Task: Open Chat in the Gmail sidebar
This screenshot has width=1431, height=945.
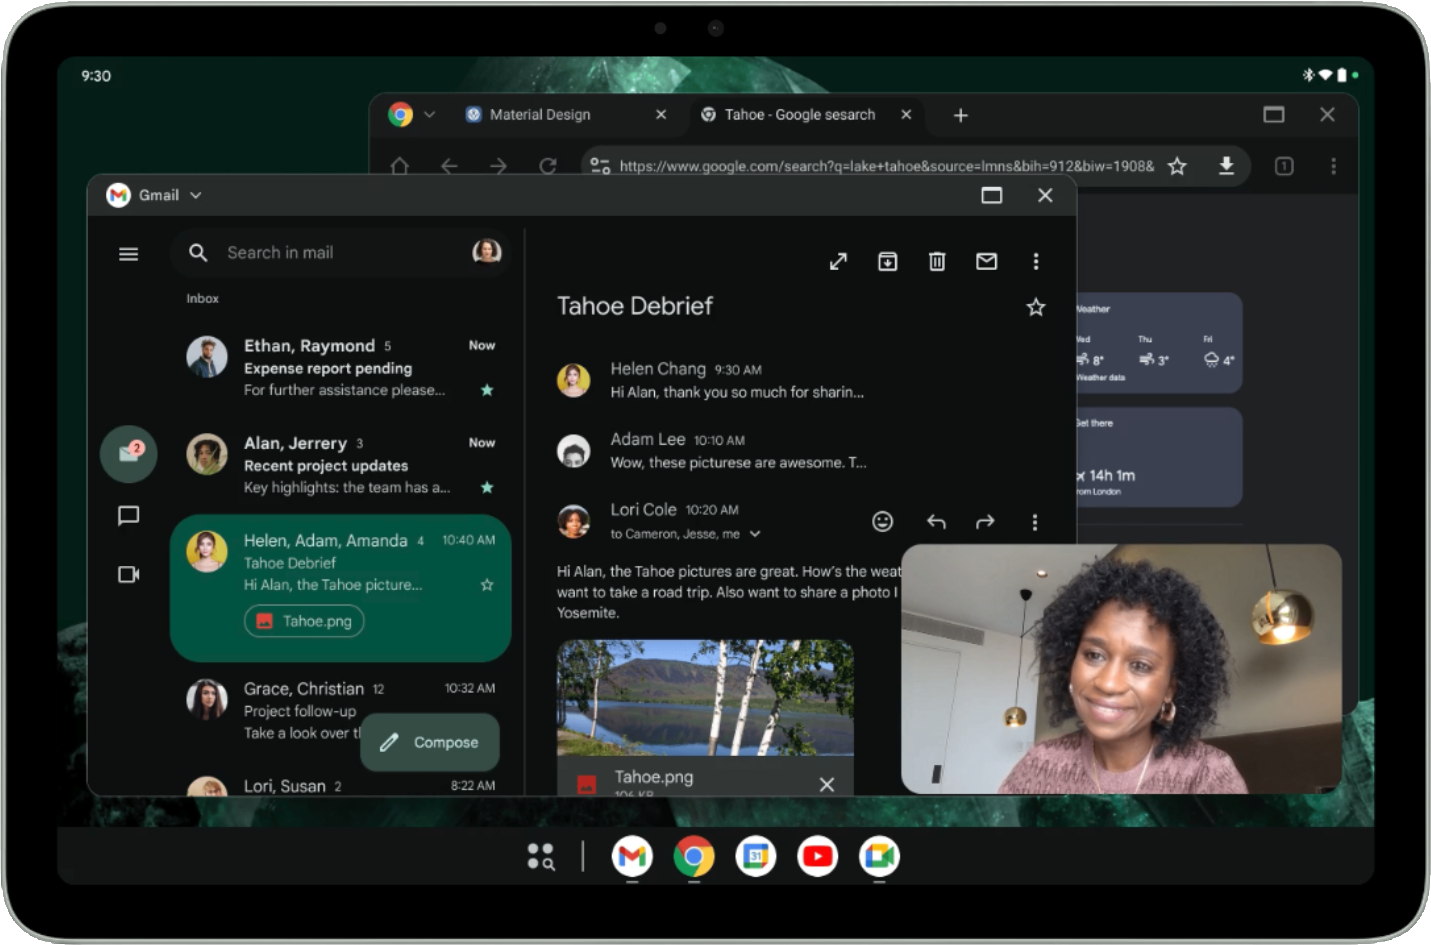Action: [x=128, y=515]
